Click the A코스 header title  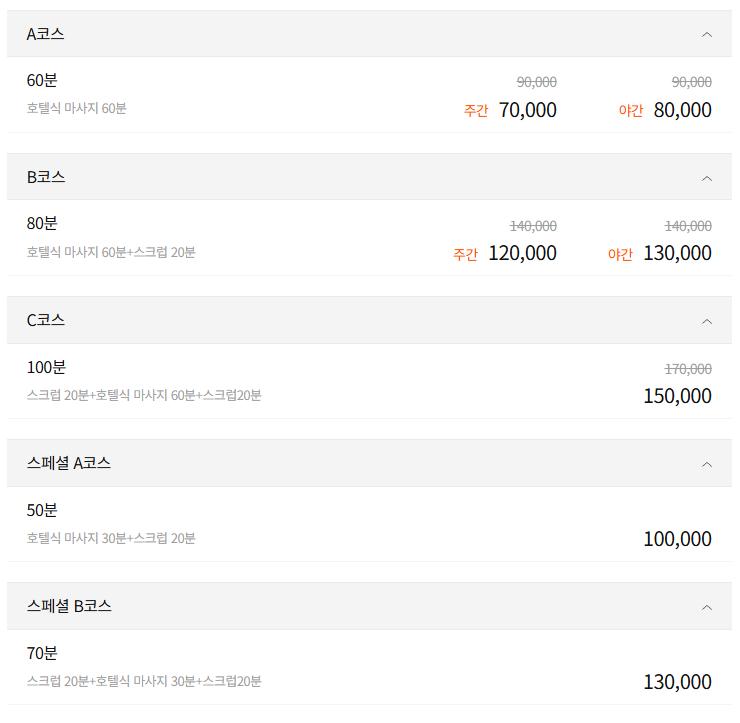pyautogui.click(x=46, y=34)
